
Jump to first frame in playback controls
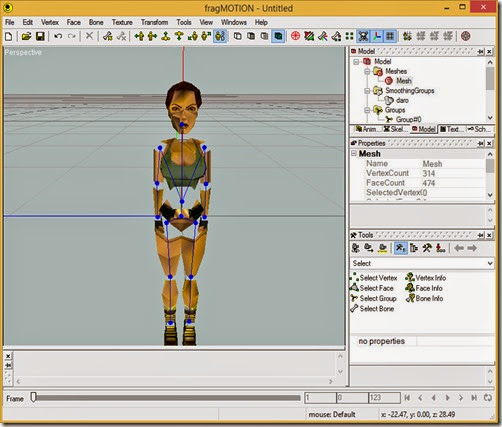coord(407,398)
